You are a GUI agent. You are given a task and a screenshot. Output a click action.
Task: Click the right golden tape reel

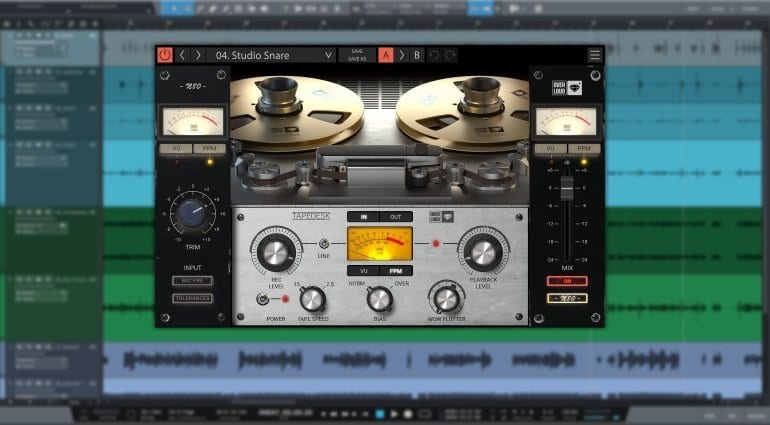tap(465, 114)
